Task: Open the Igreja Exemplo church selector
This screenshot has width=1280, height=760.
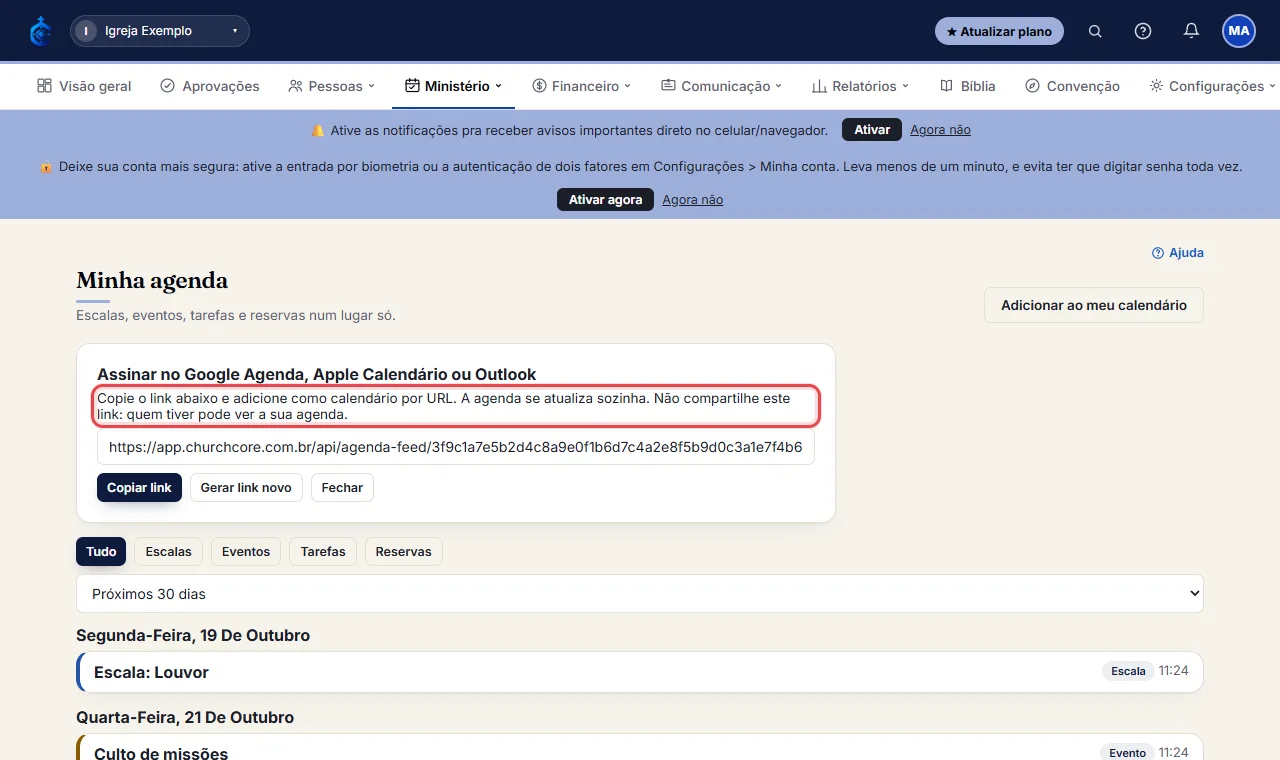Action: tap(160, 31)
